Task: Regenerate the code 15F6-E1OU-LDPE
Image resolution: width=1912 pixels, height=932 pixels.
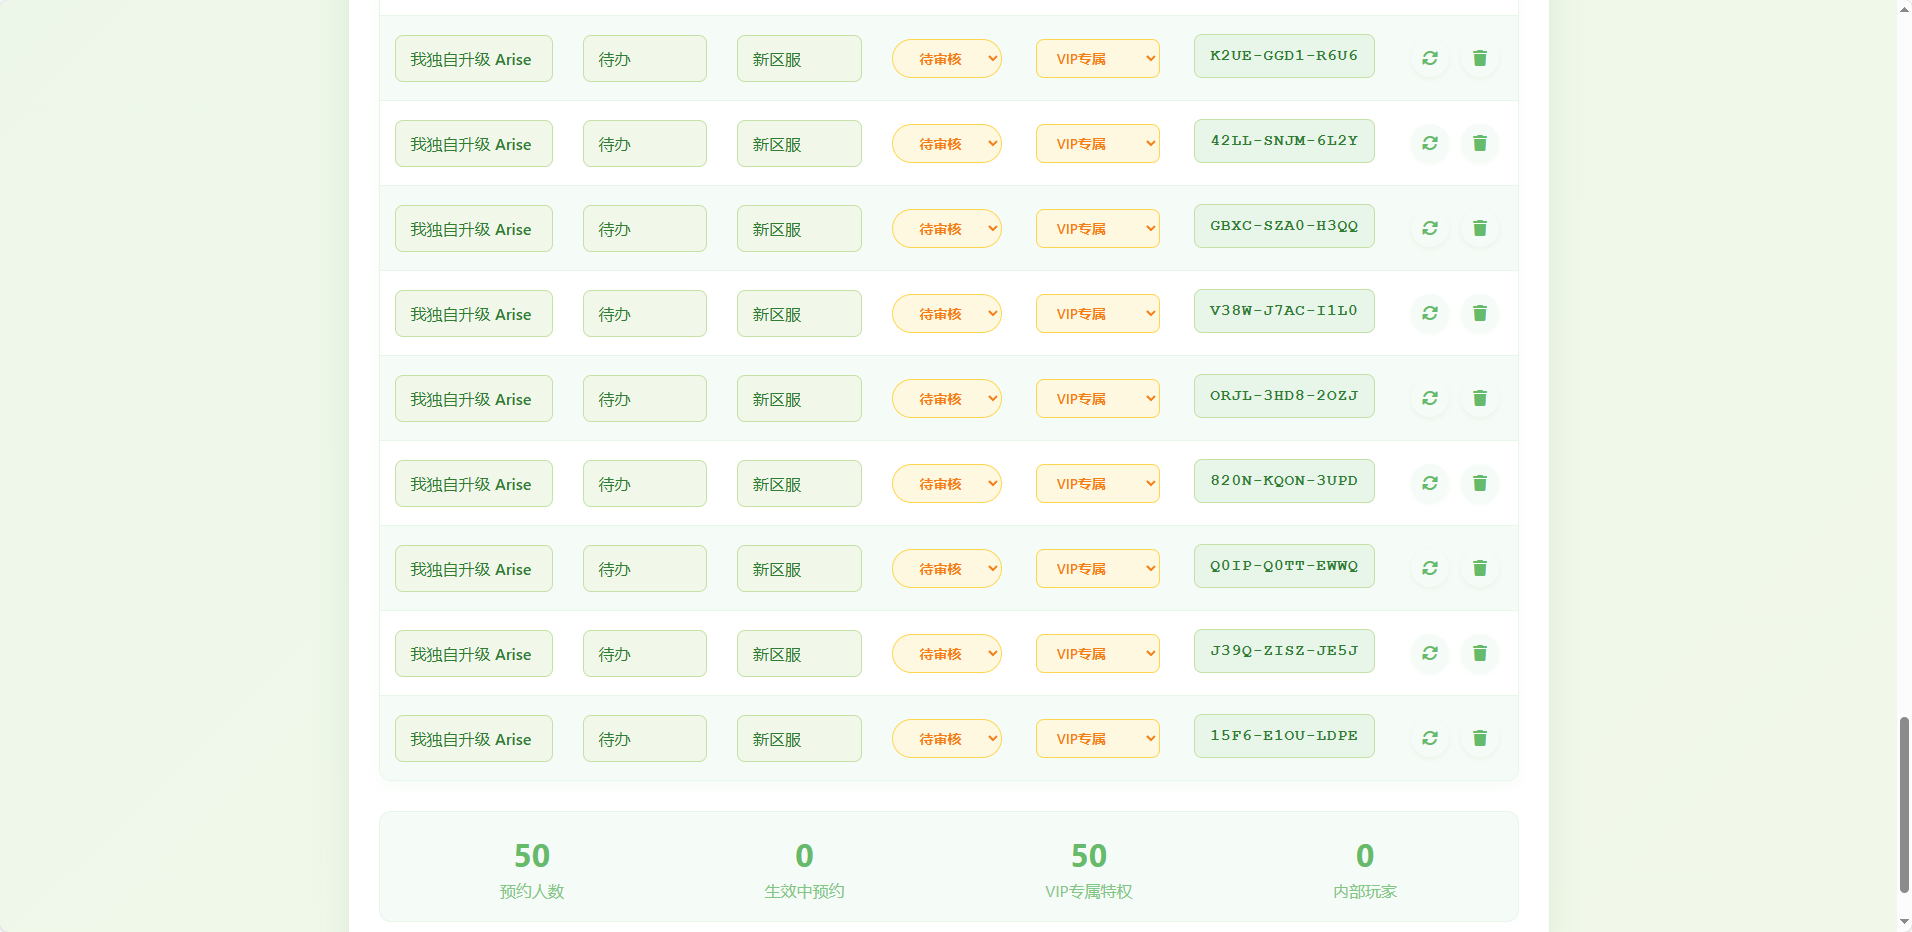Action: pyautogui.click(x=1430, y=738)
